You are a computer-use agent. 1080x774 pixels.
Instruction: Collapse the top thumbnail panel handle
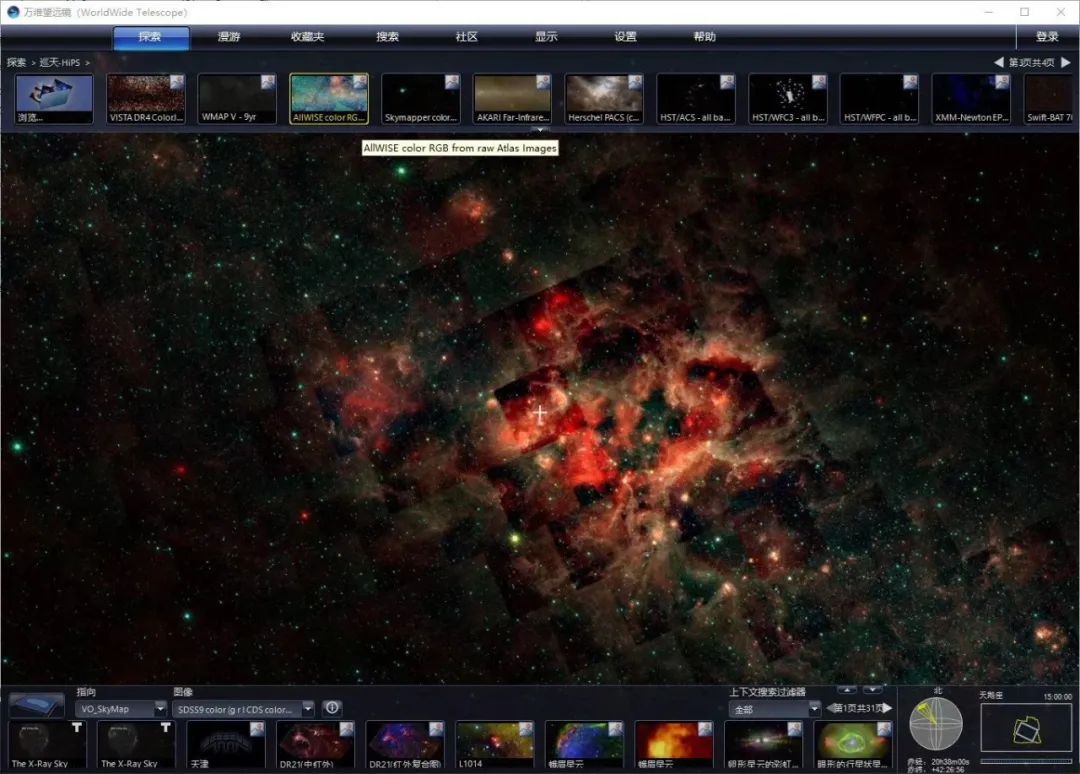[540, 130]
